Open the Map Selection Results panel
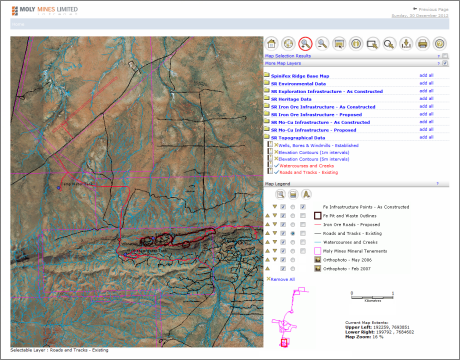Image resolution: width=460 pixels, height=360 pixels. click(288, 56)
